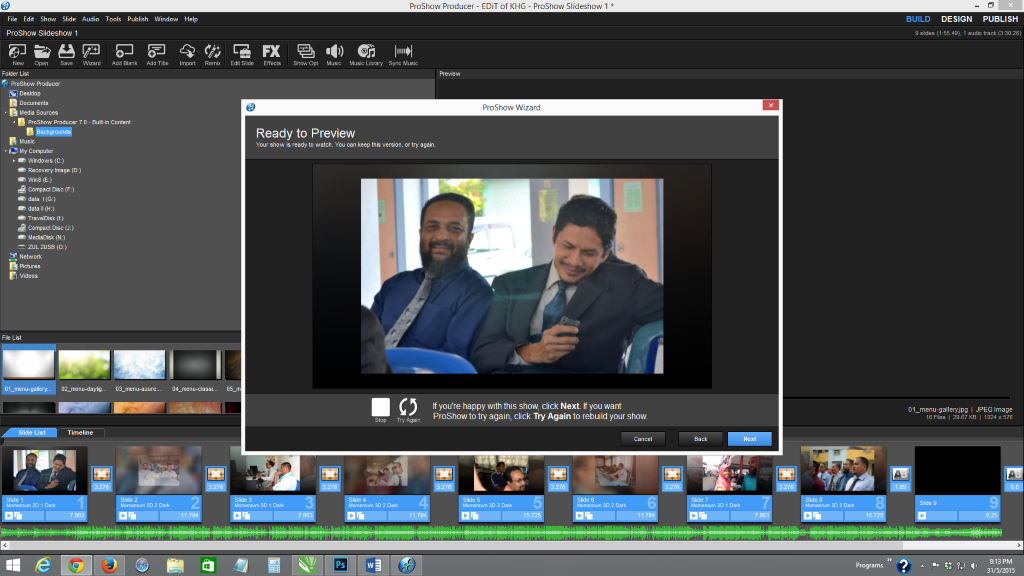Click the play icon on Slide 2

coord(123,516)
